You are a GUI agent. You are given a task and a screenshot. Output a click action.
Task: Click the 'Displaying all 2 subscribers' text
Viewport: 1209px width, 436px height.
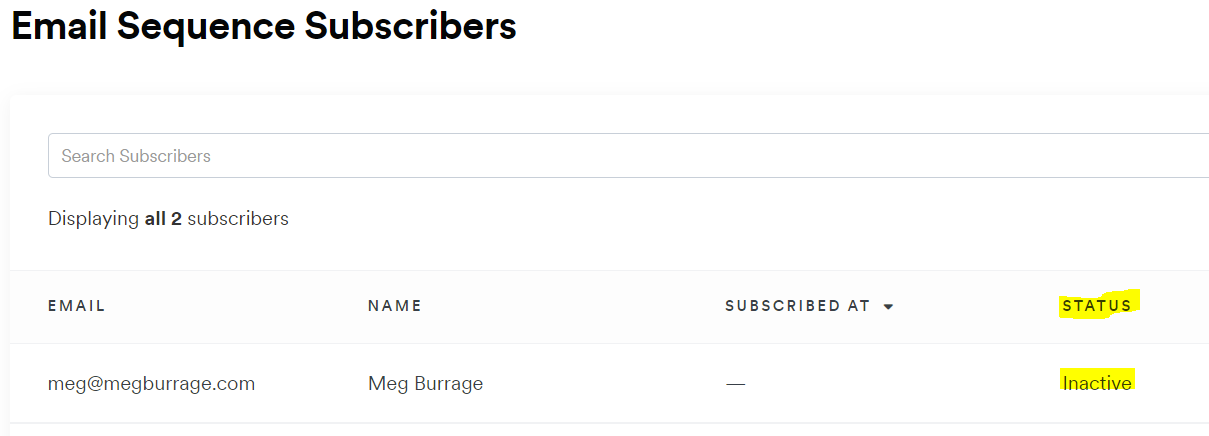point(168,218)
